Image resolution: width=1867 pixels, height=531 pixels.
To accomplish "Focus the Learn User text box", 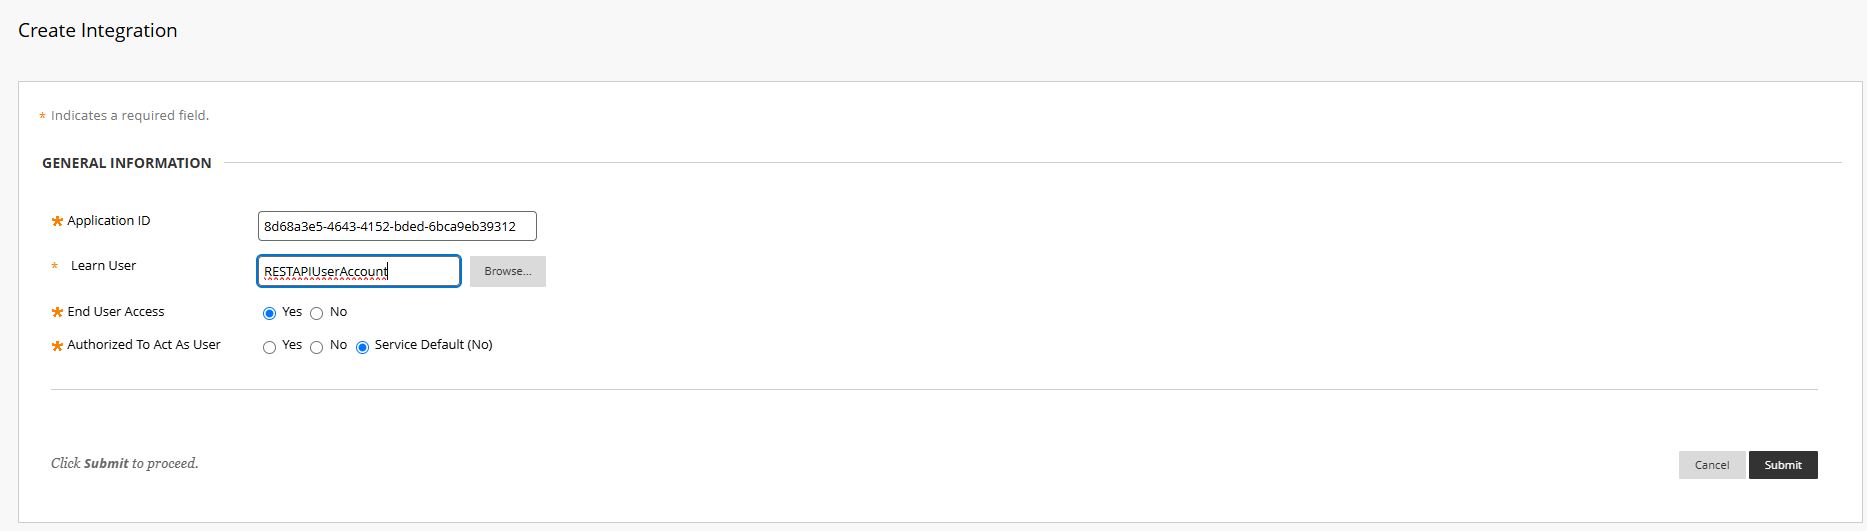I will click(x=358, y=271).
